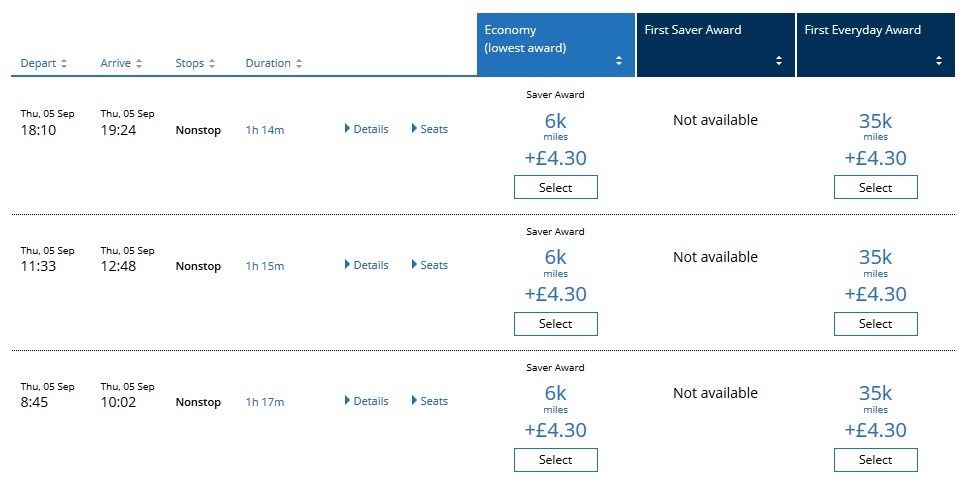Sort by Stops column arrows icon
Screen dimensions: 971x482
pos(212,64)
